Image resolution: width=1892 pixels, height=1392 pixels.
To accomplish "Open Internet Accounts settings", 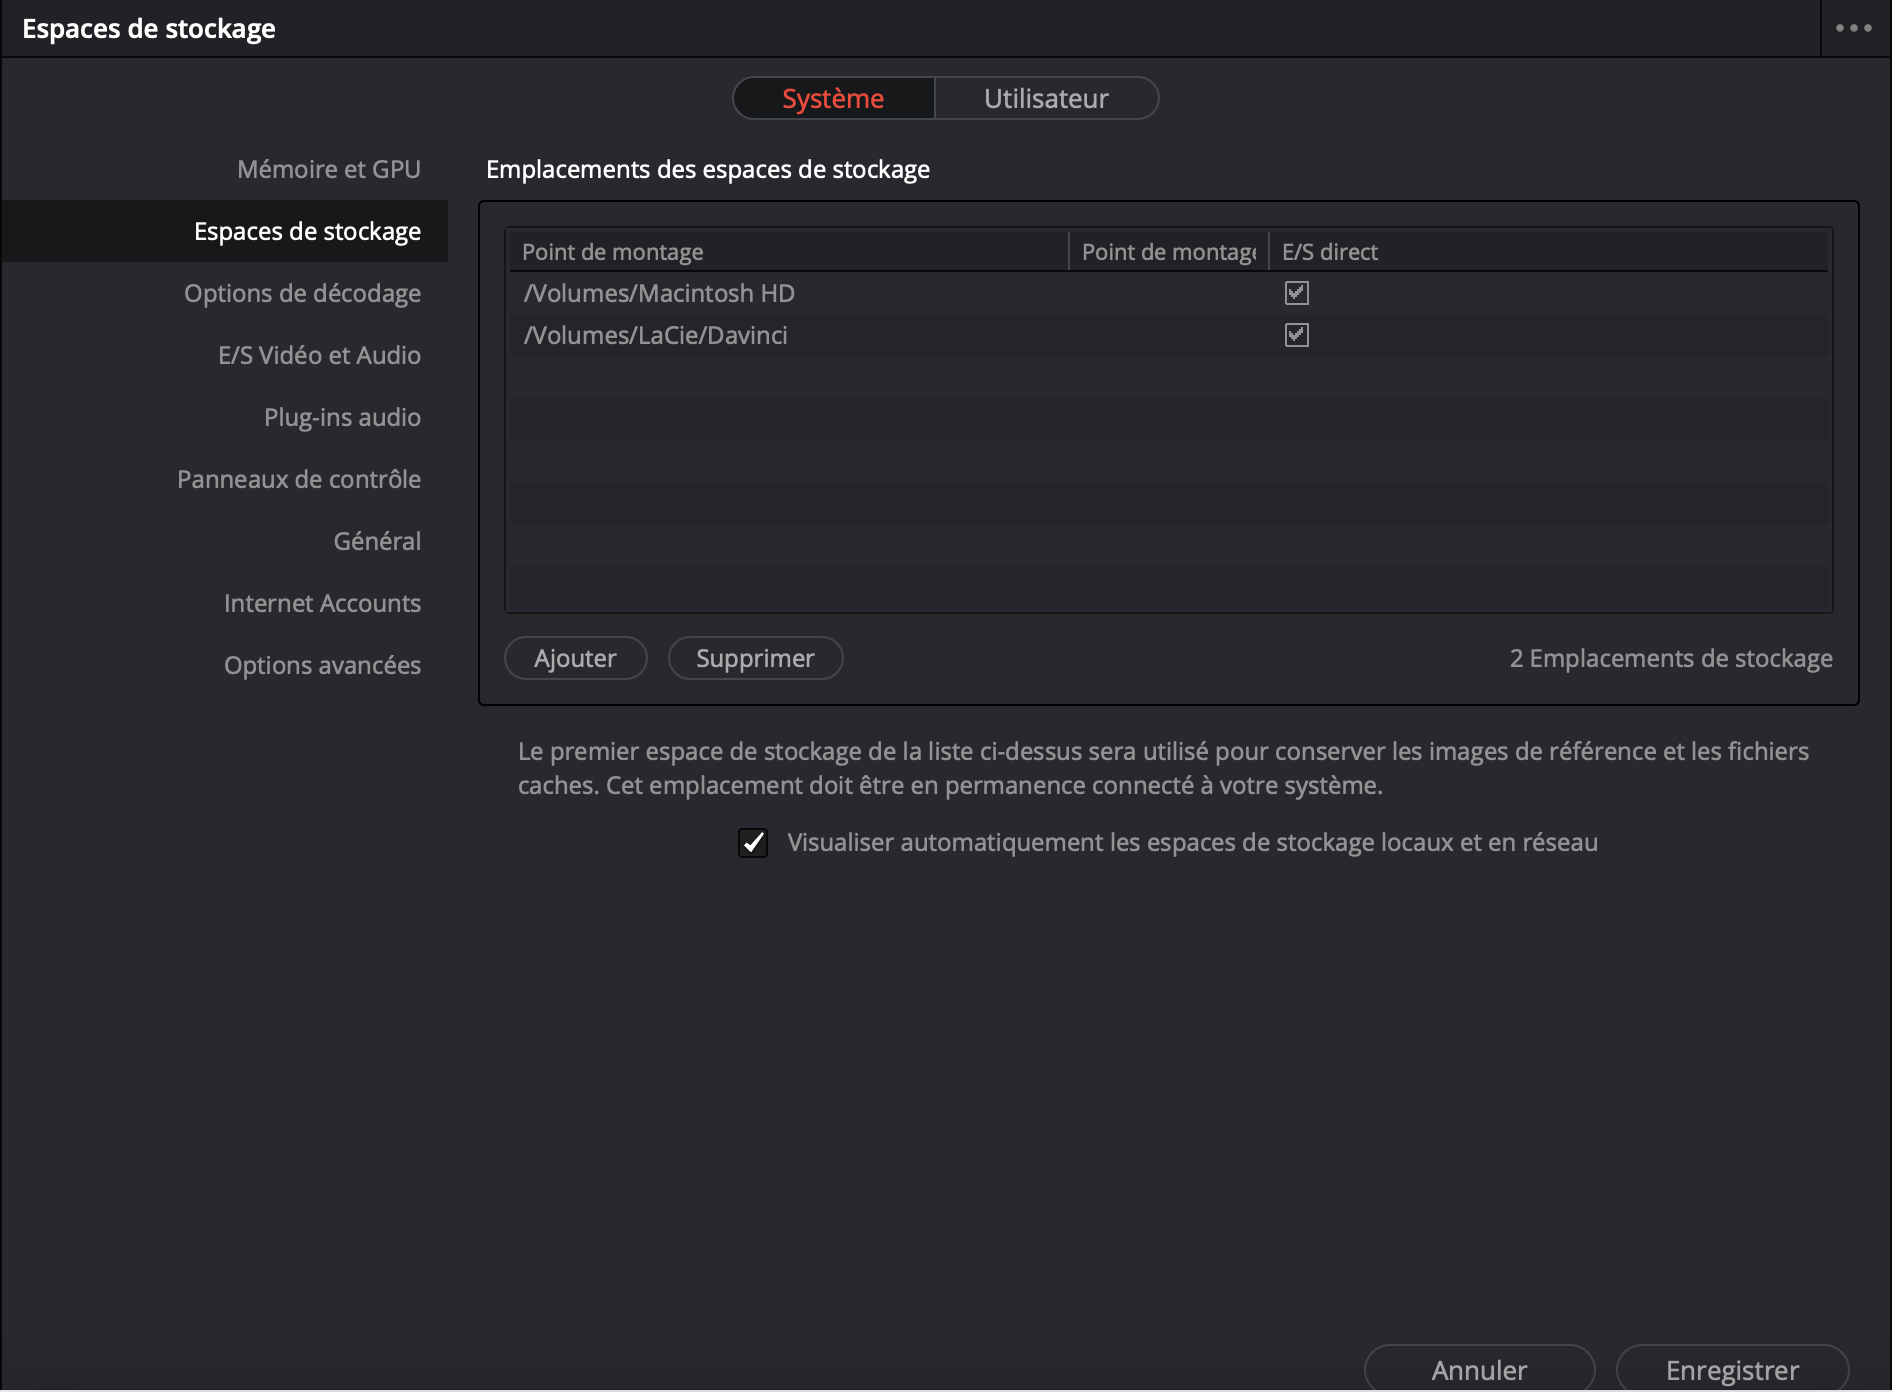I will tap(322, 604).
